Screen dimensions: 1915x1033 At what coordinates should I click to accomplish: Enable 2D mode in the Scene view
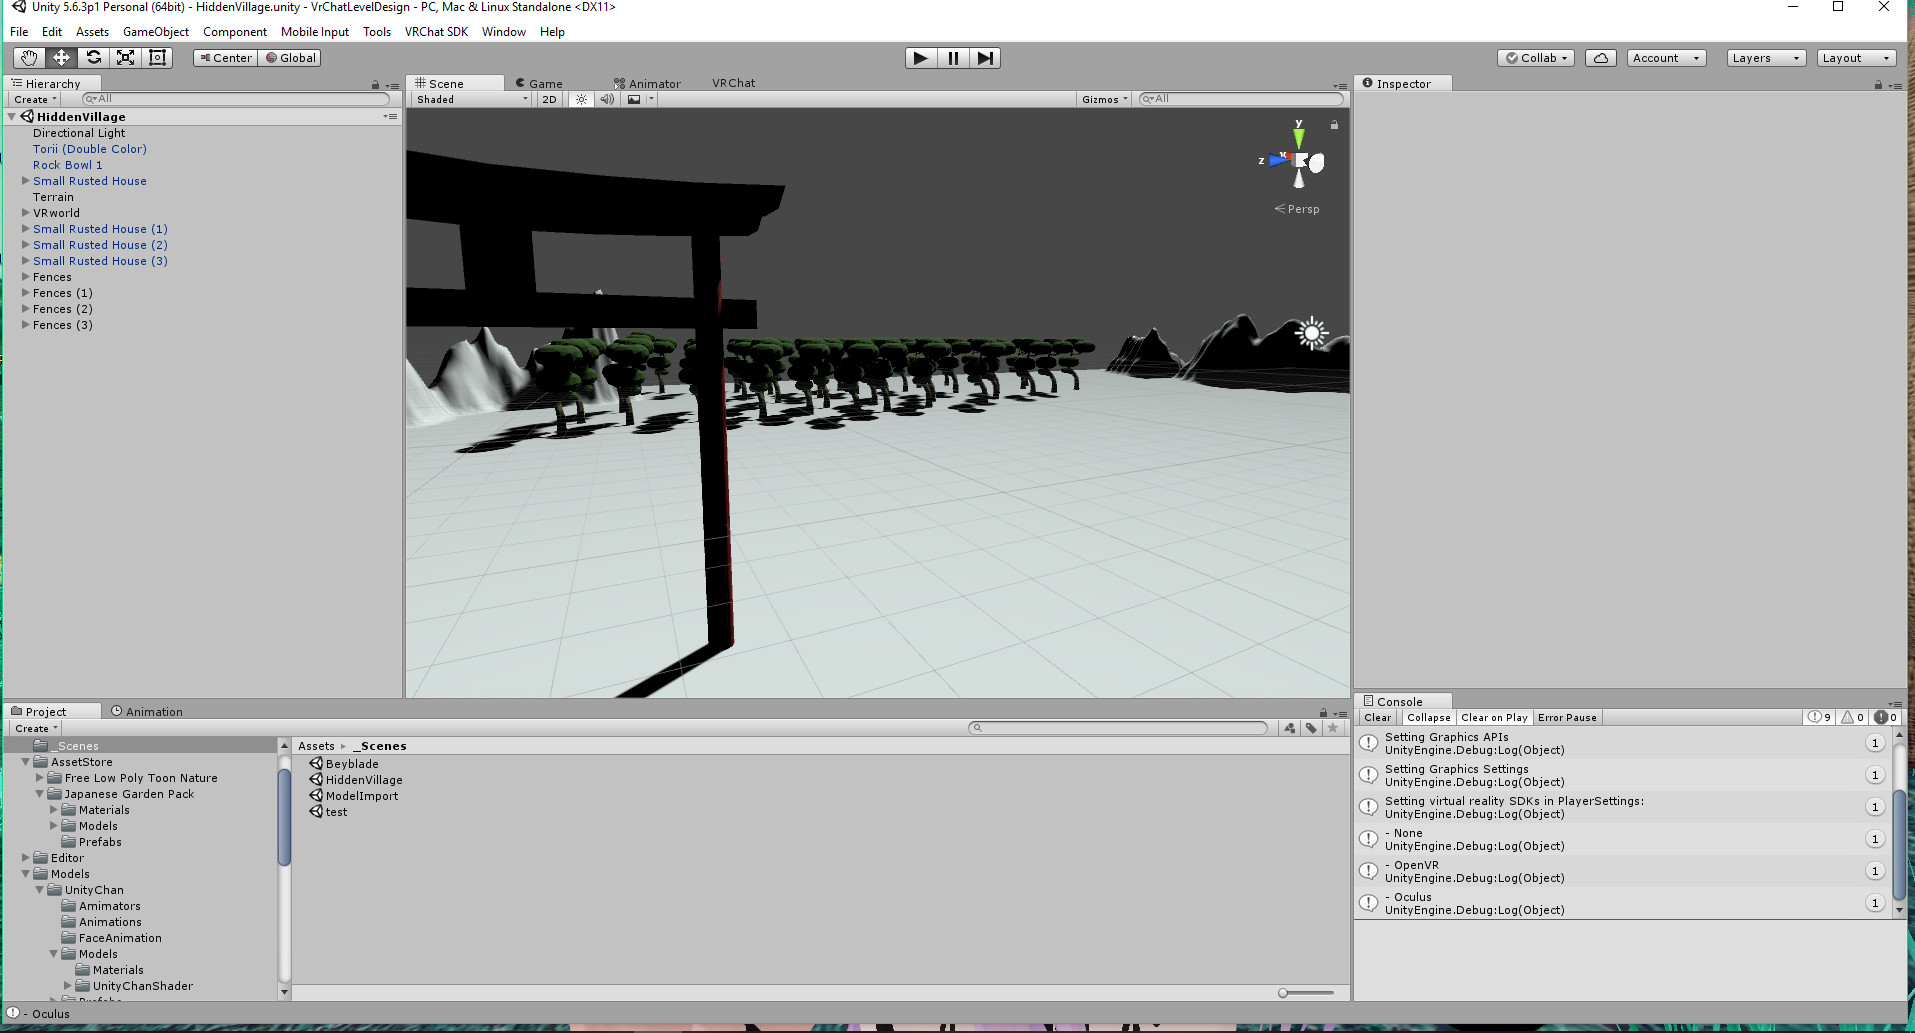548,99
